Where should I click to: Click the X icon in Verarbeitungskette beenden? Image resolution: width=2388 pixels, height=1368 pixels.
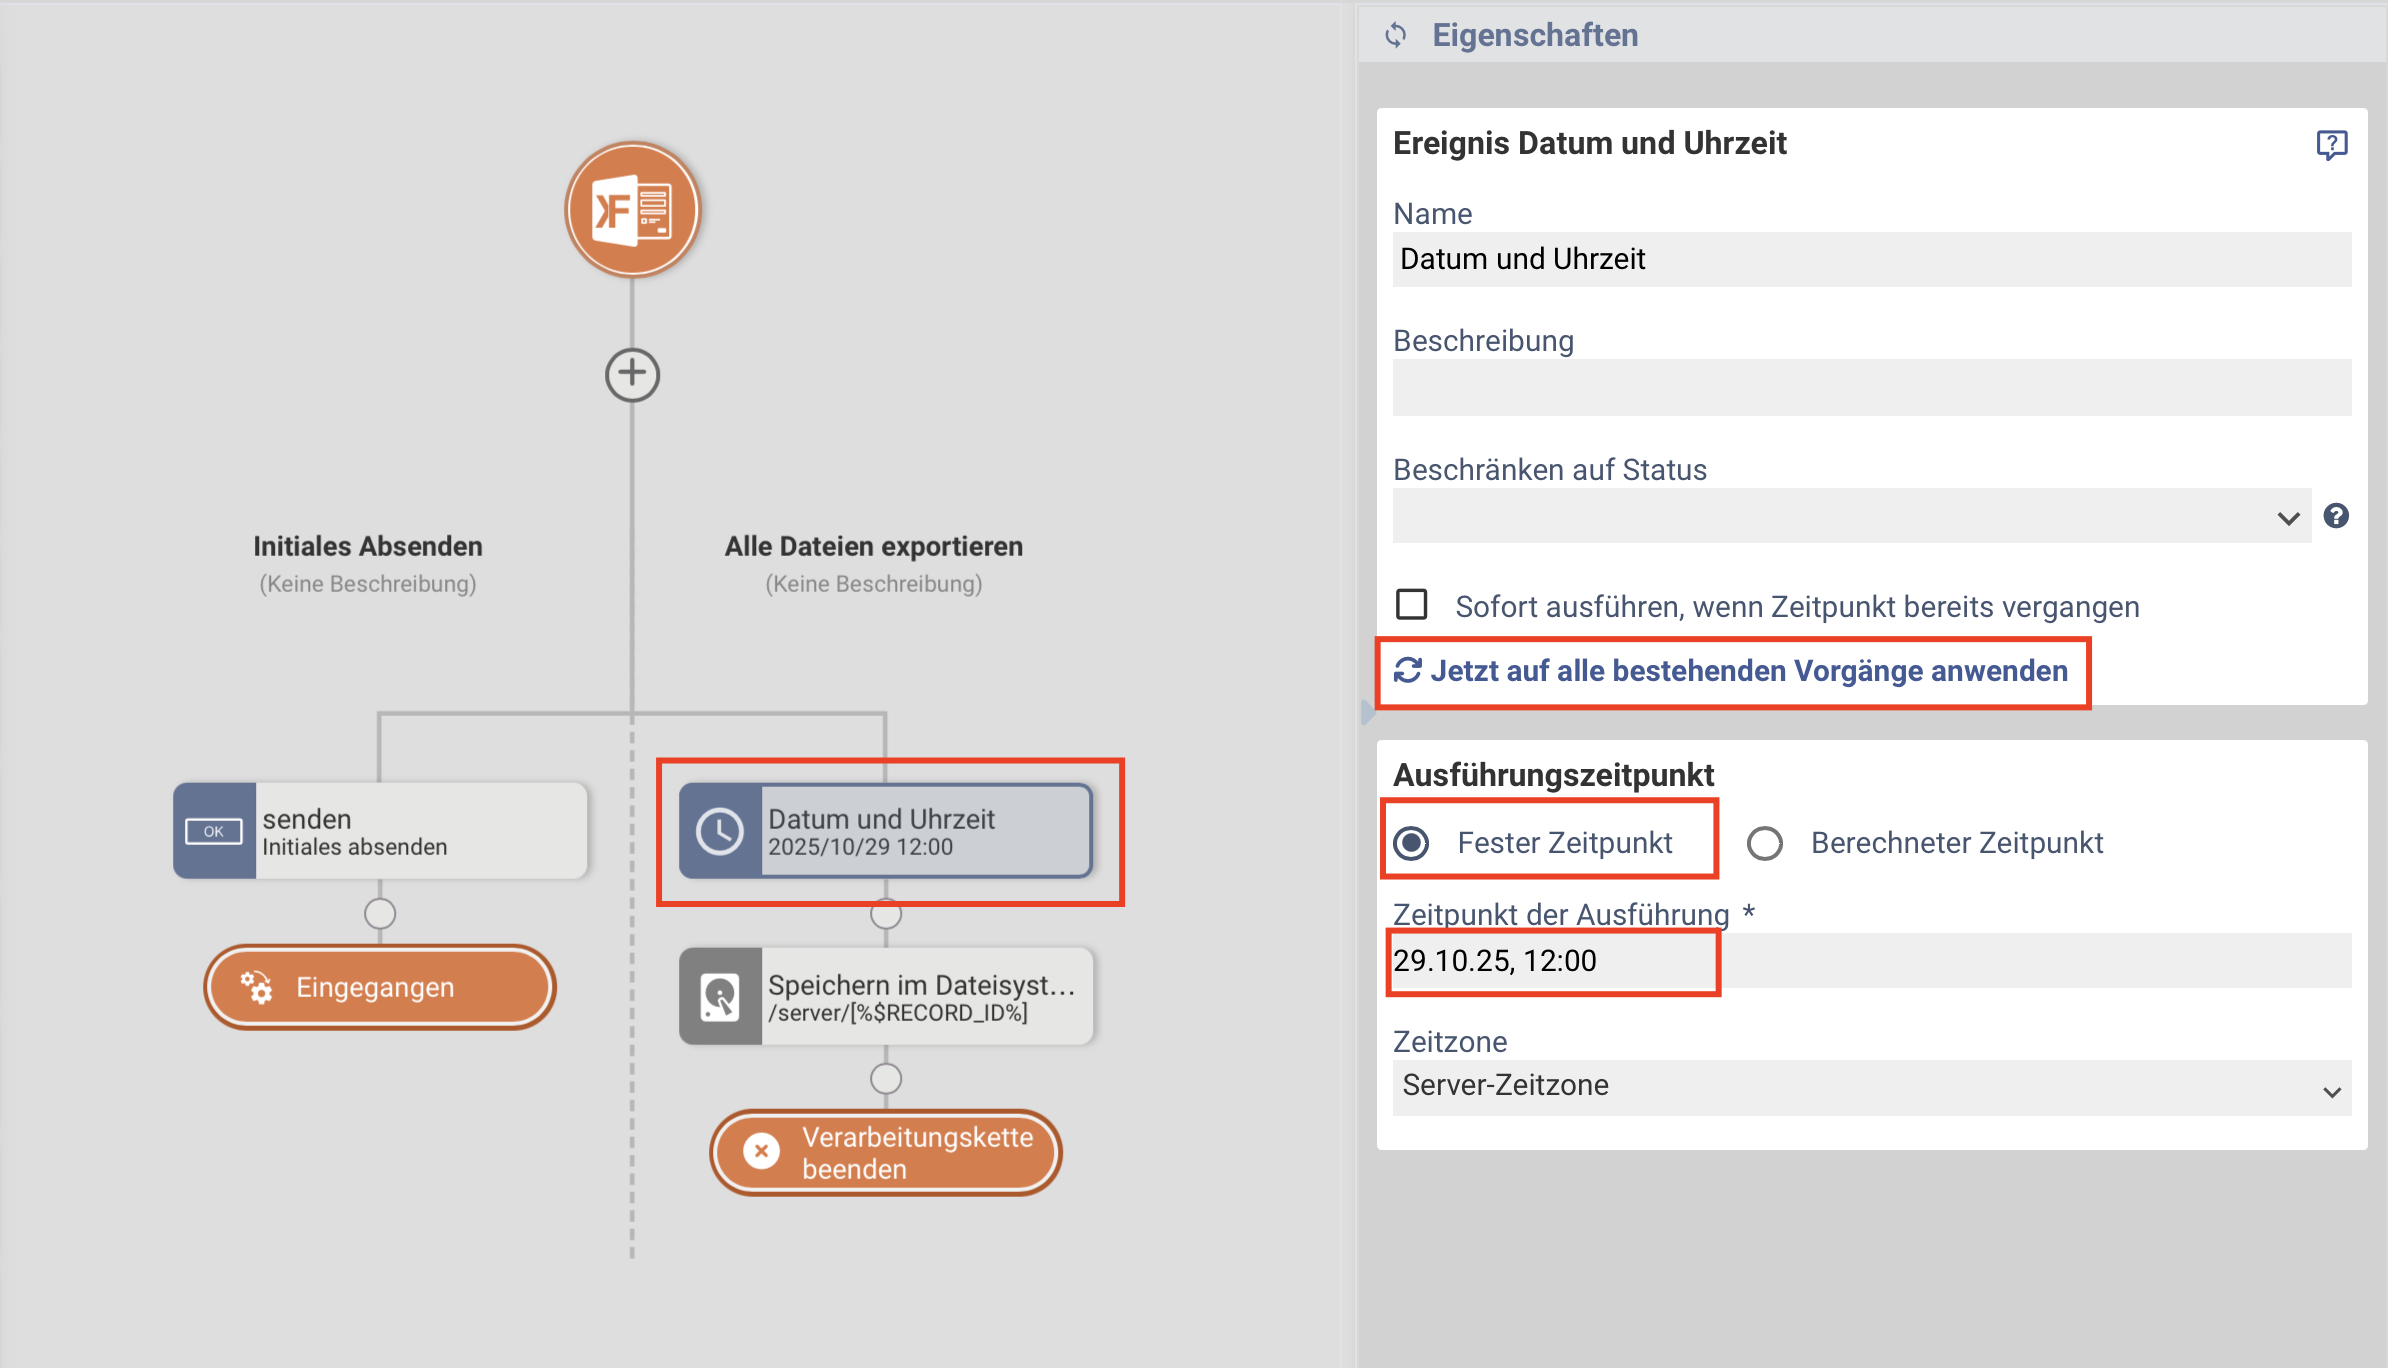[762, 1152]
